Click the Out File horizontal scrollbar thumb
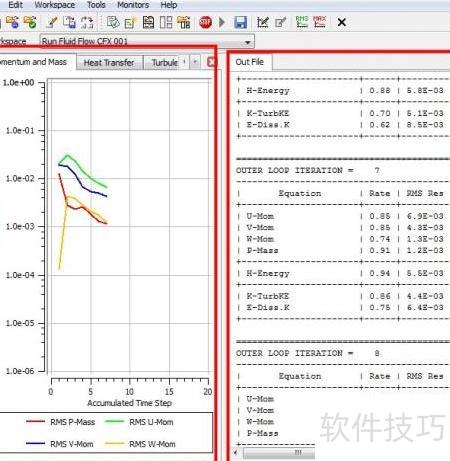Image resolution: width=450 pixels, height=461 pixels. pyautogui.click(x=279, y=452)
